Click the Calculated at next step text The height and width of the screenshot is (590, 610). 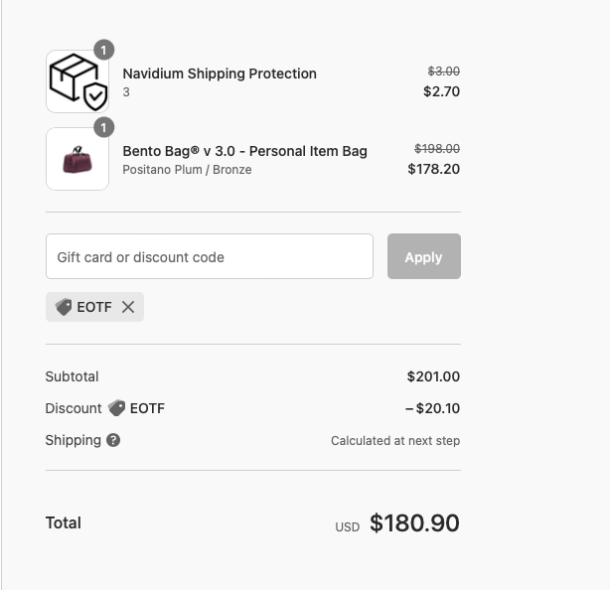click(x=395, y=441)
